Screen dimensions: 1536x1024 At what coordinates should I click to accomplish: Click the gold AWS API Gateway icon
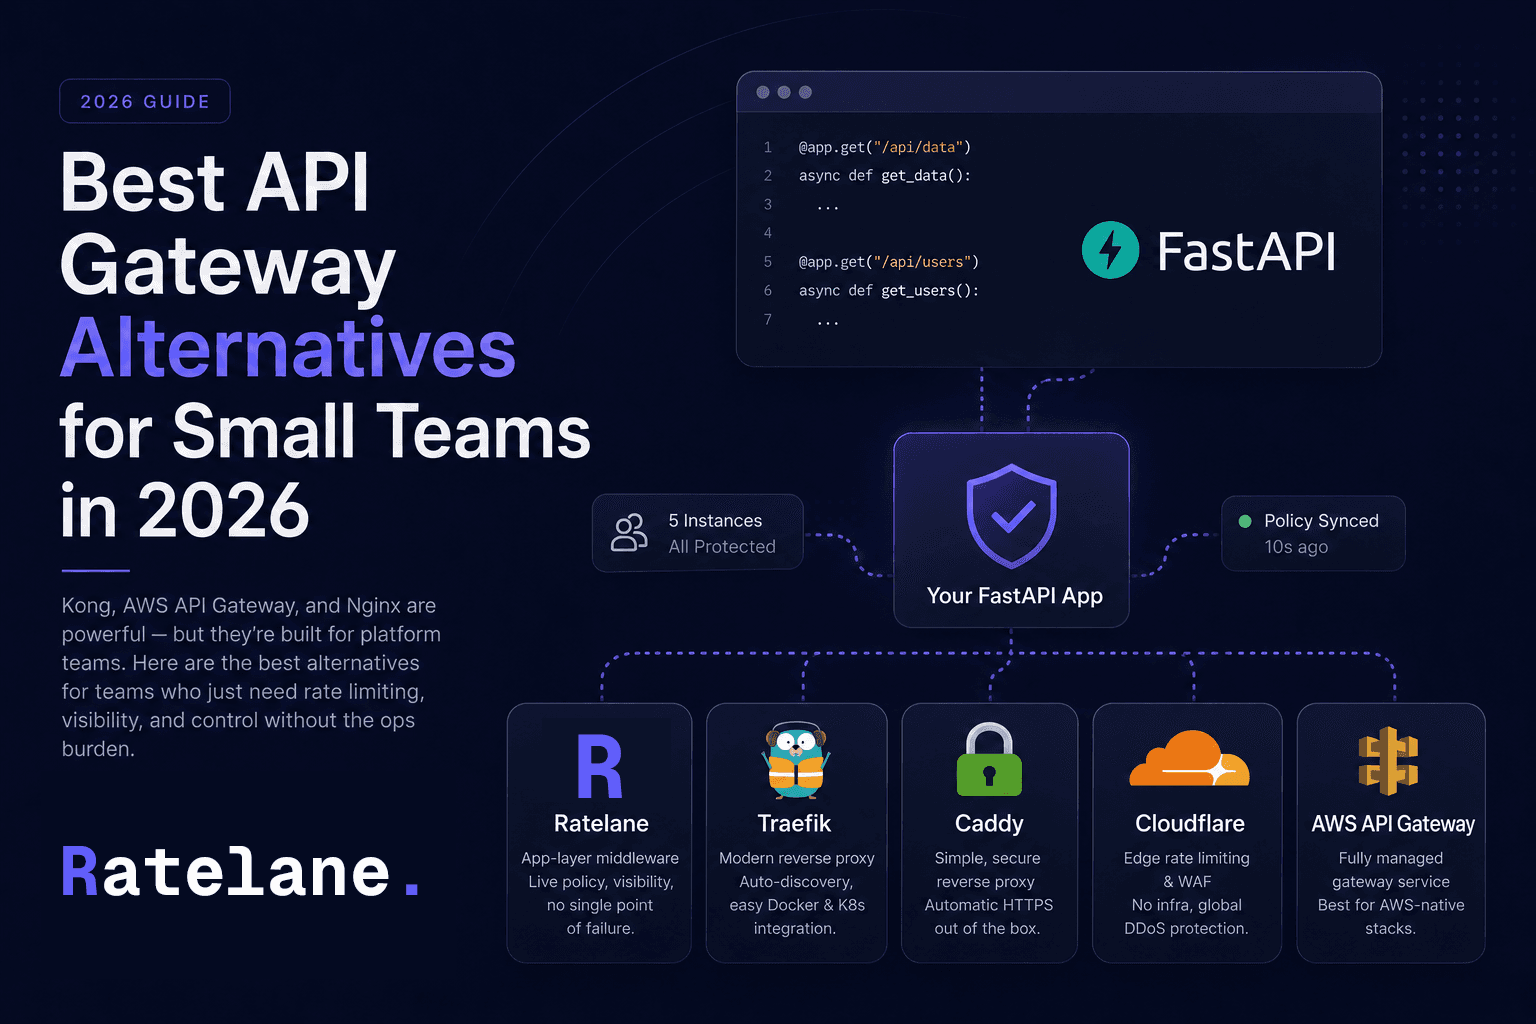tap(1389, 761)
